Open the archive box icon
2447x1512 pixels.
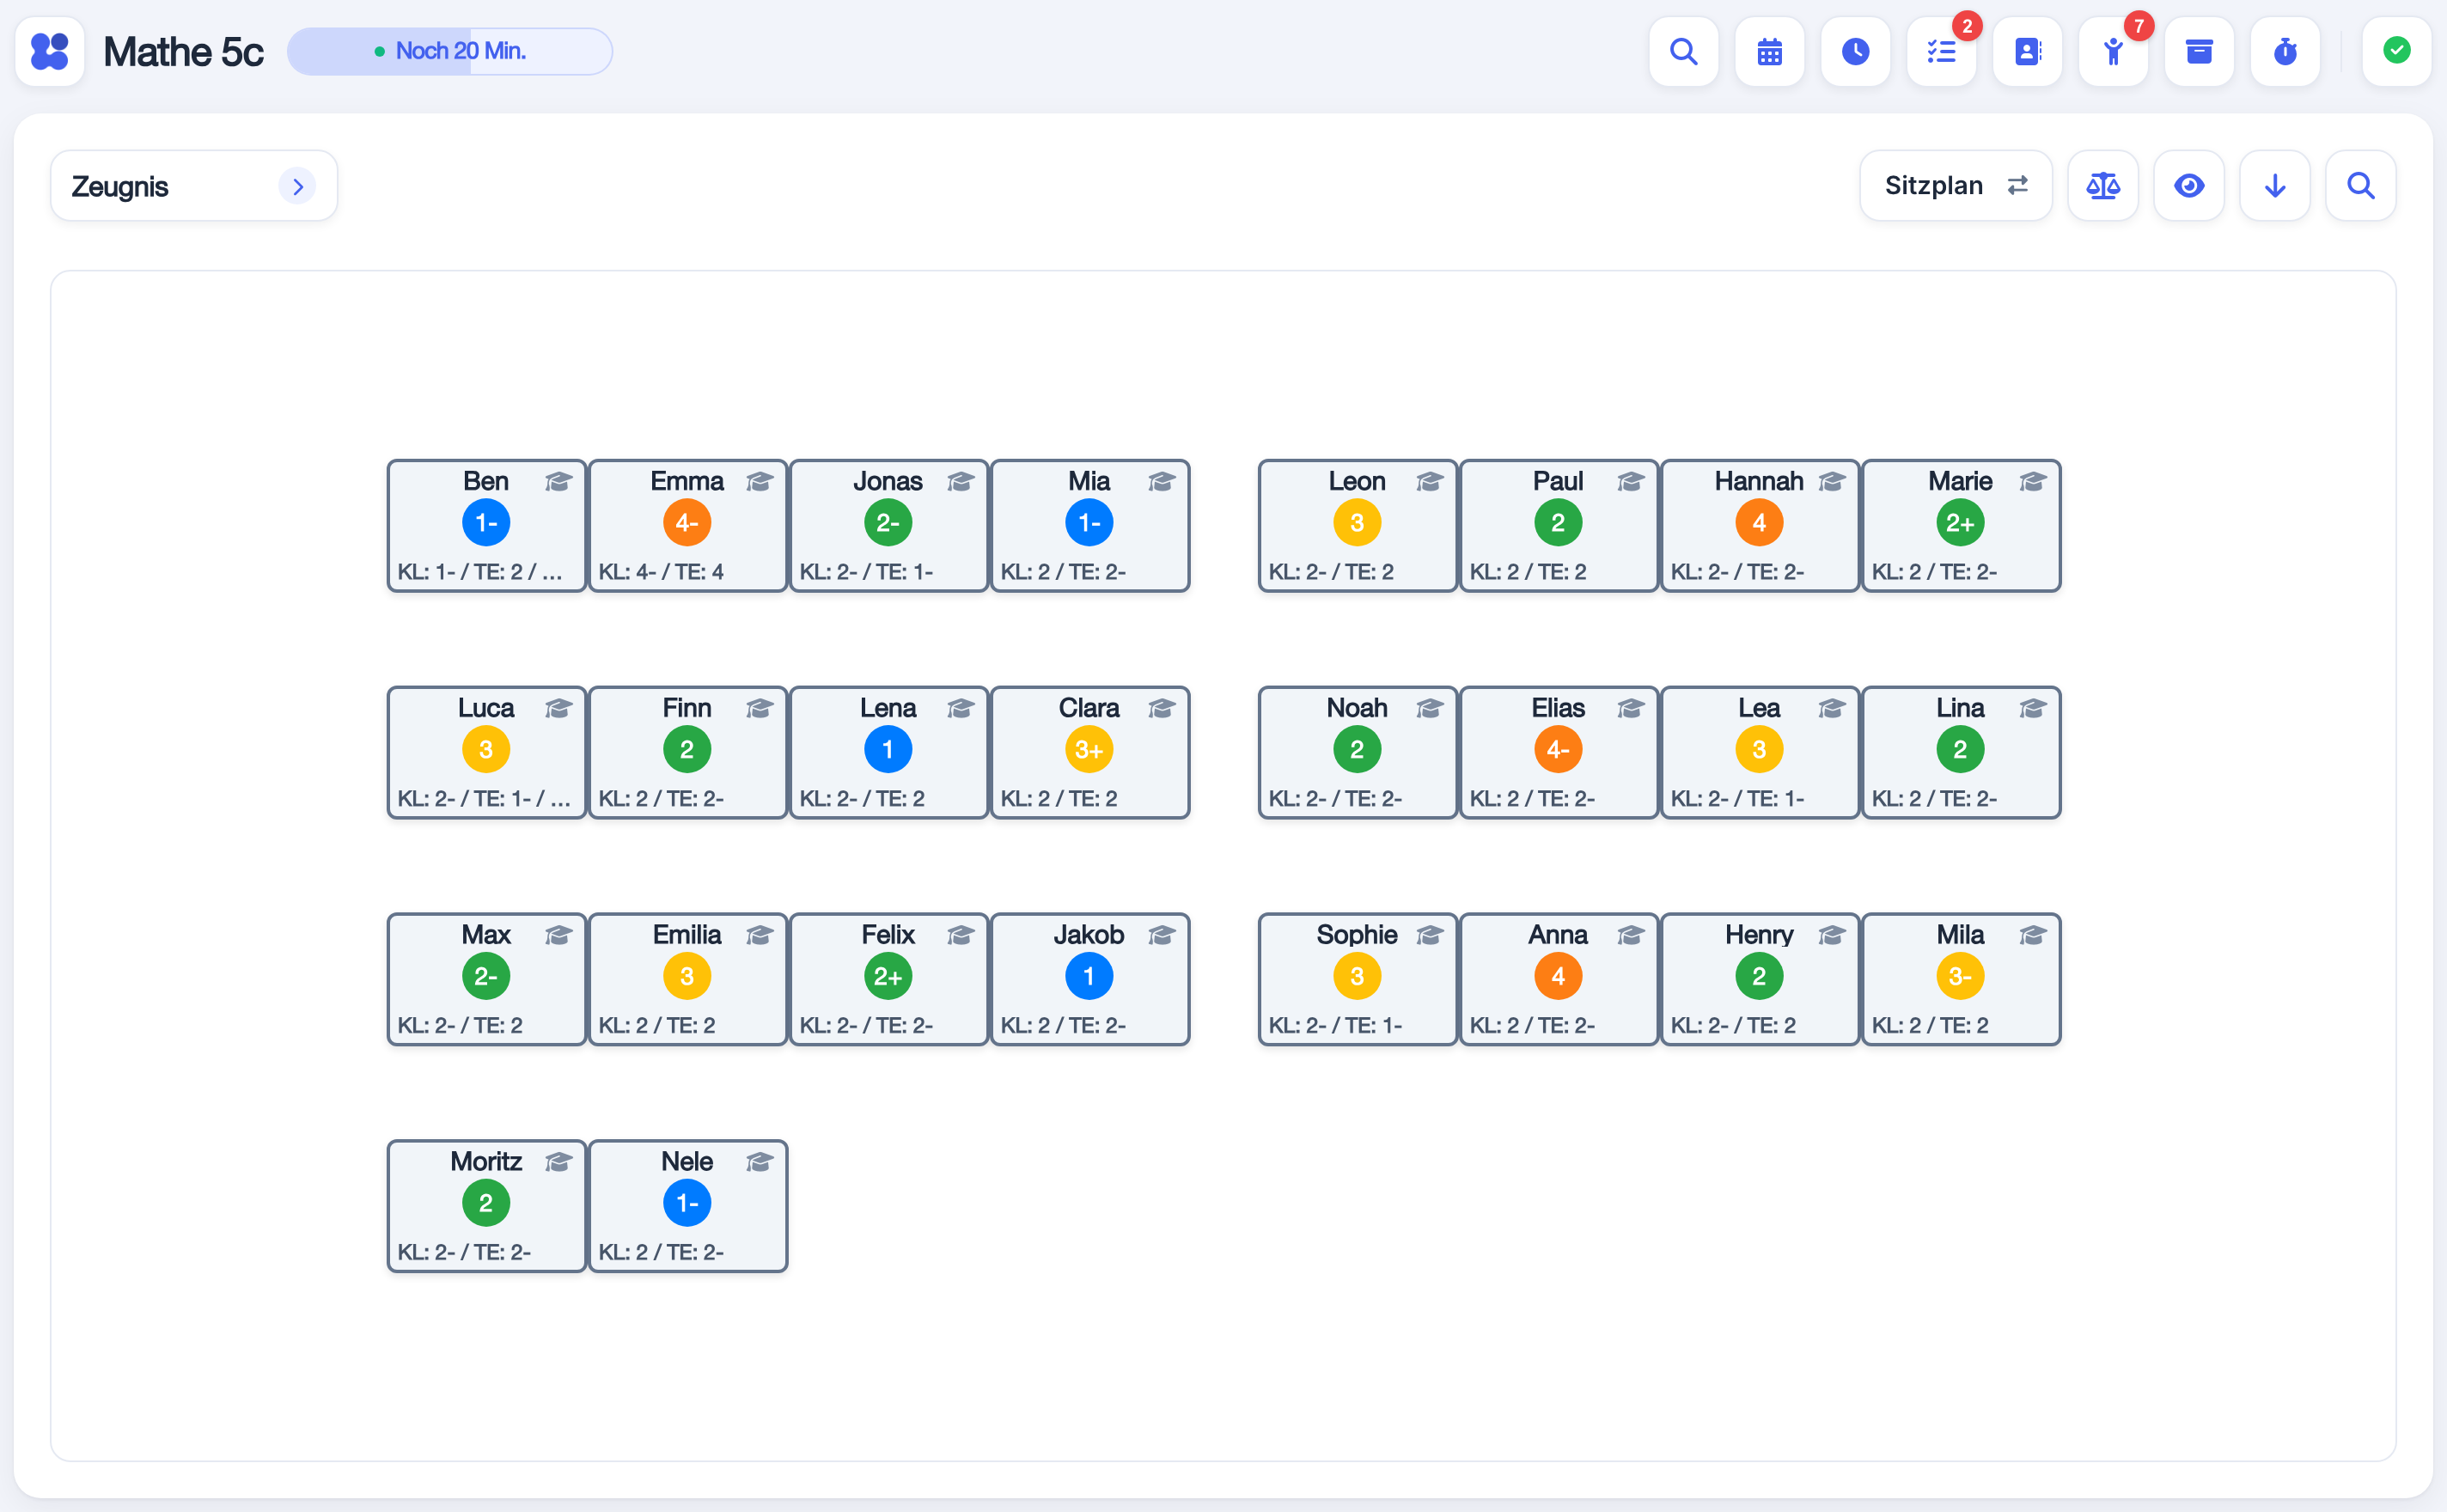point(2199,51)
